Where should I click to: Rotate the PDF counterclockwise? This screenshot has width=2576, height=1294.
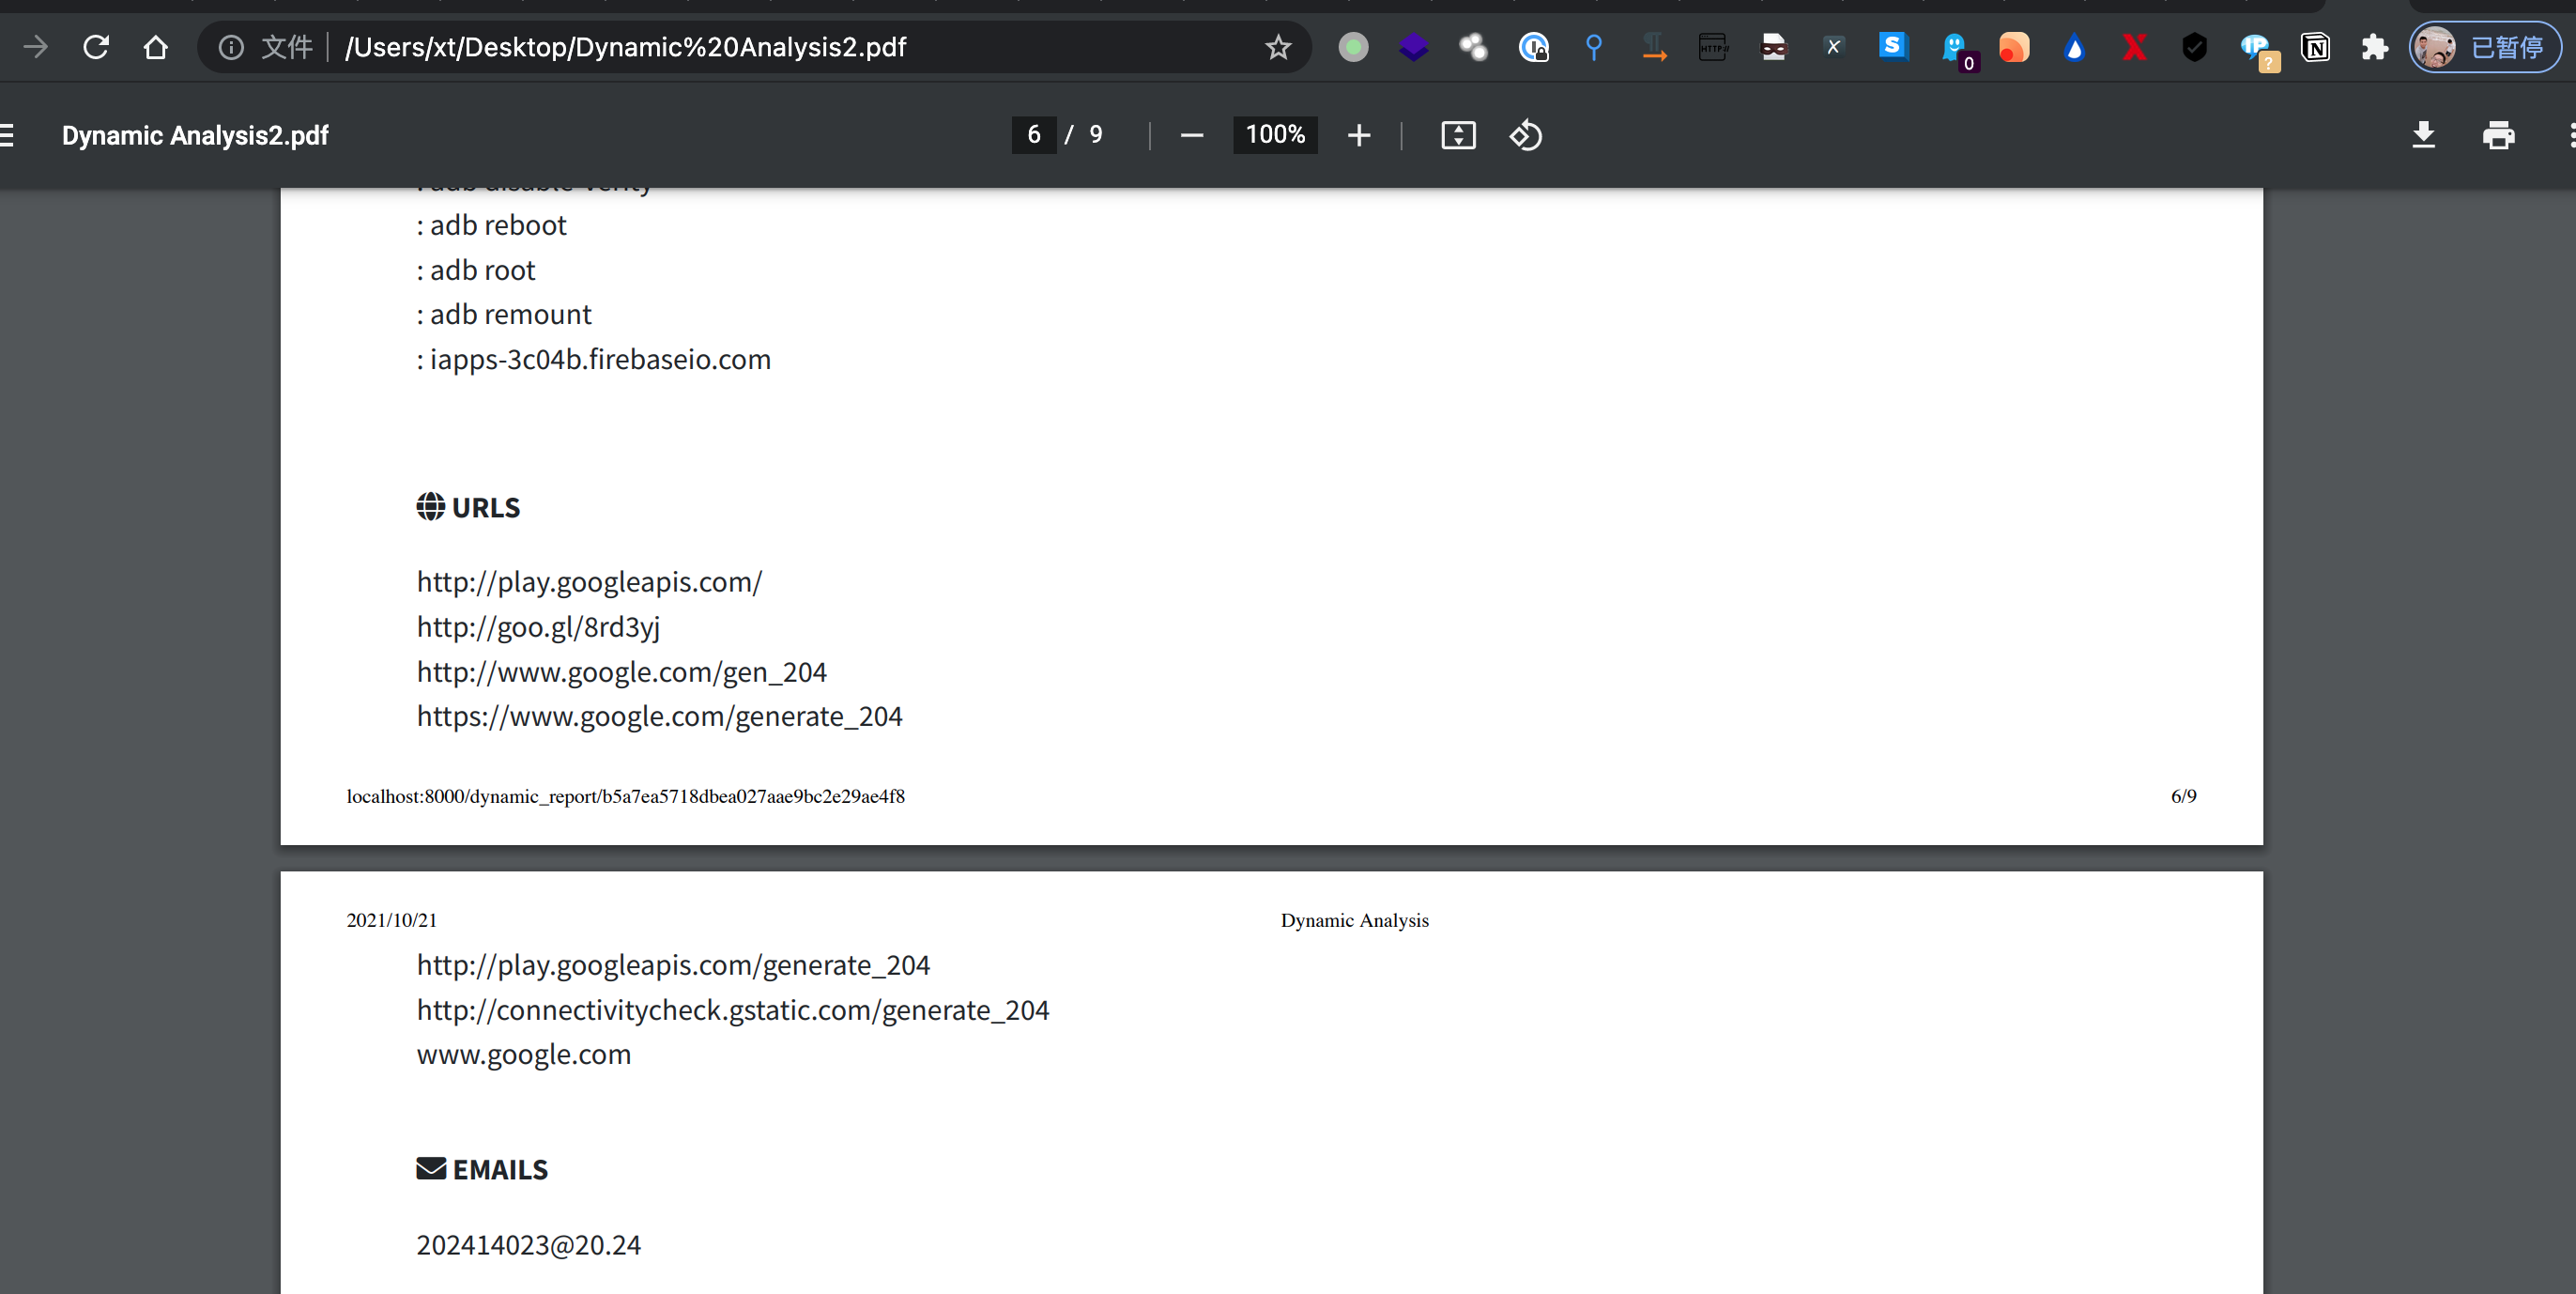click(1525, 135)
